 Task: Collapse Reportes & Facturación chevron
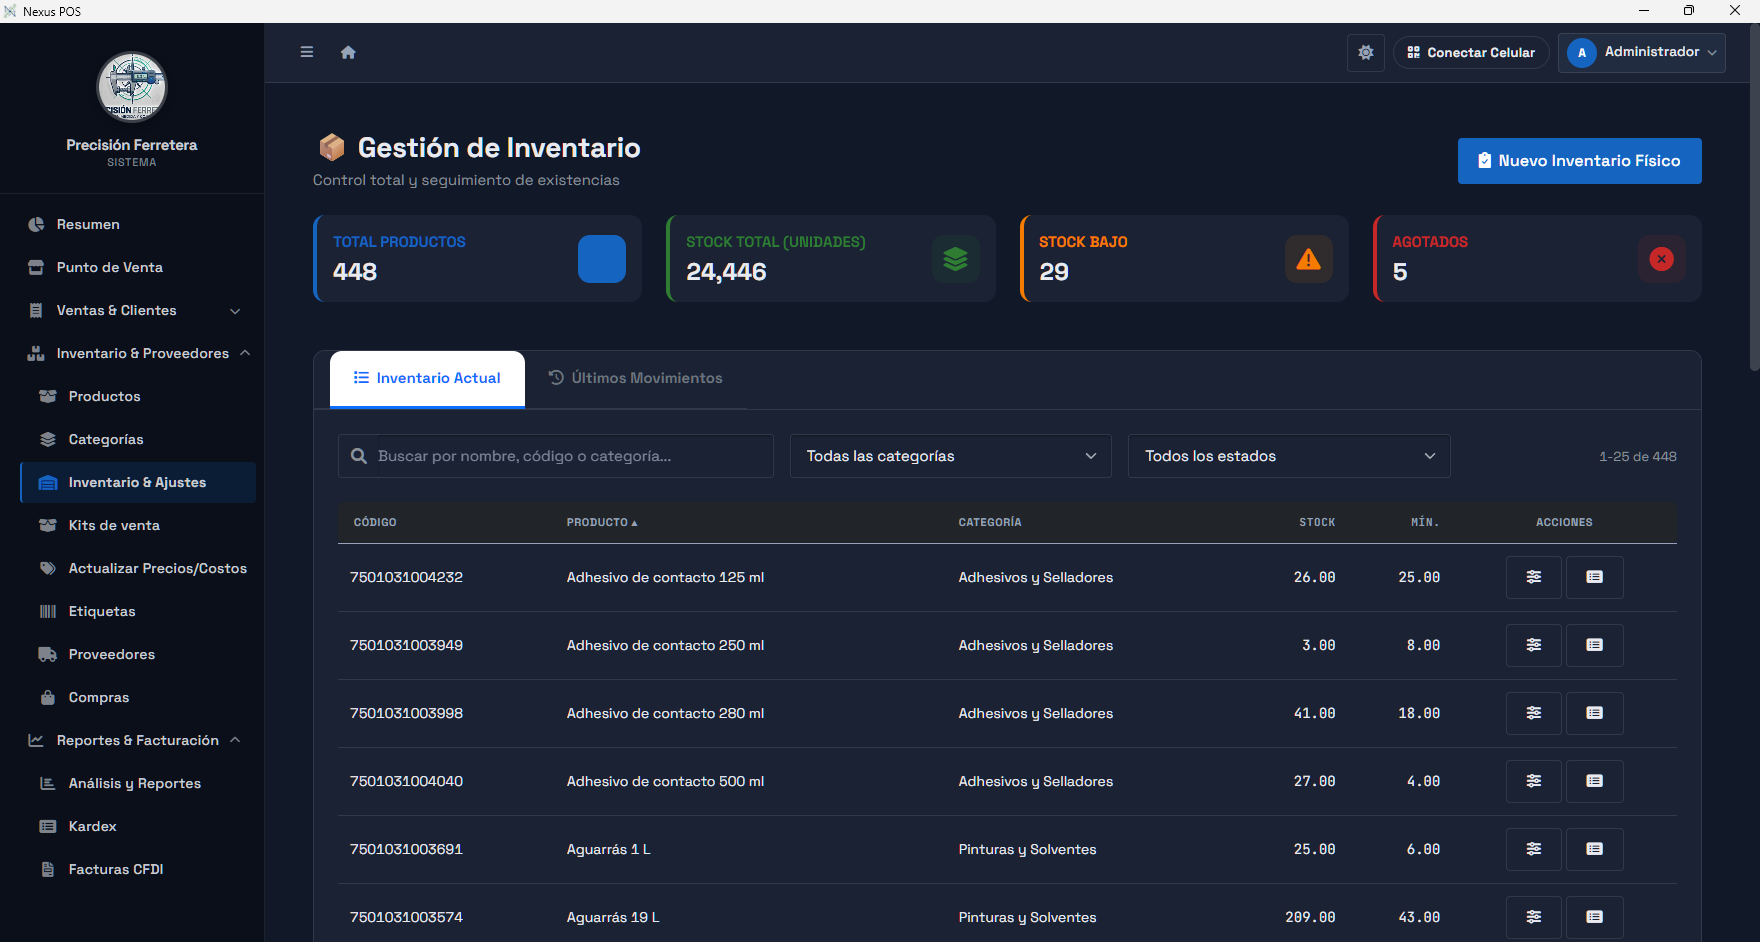(235, 740)
